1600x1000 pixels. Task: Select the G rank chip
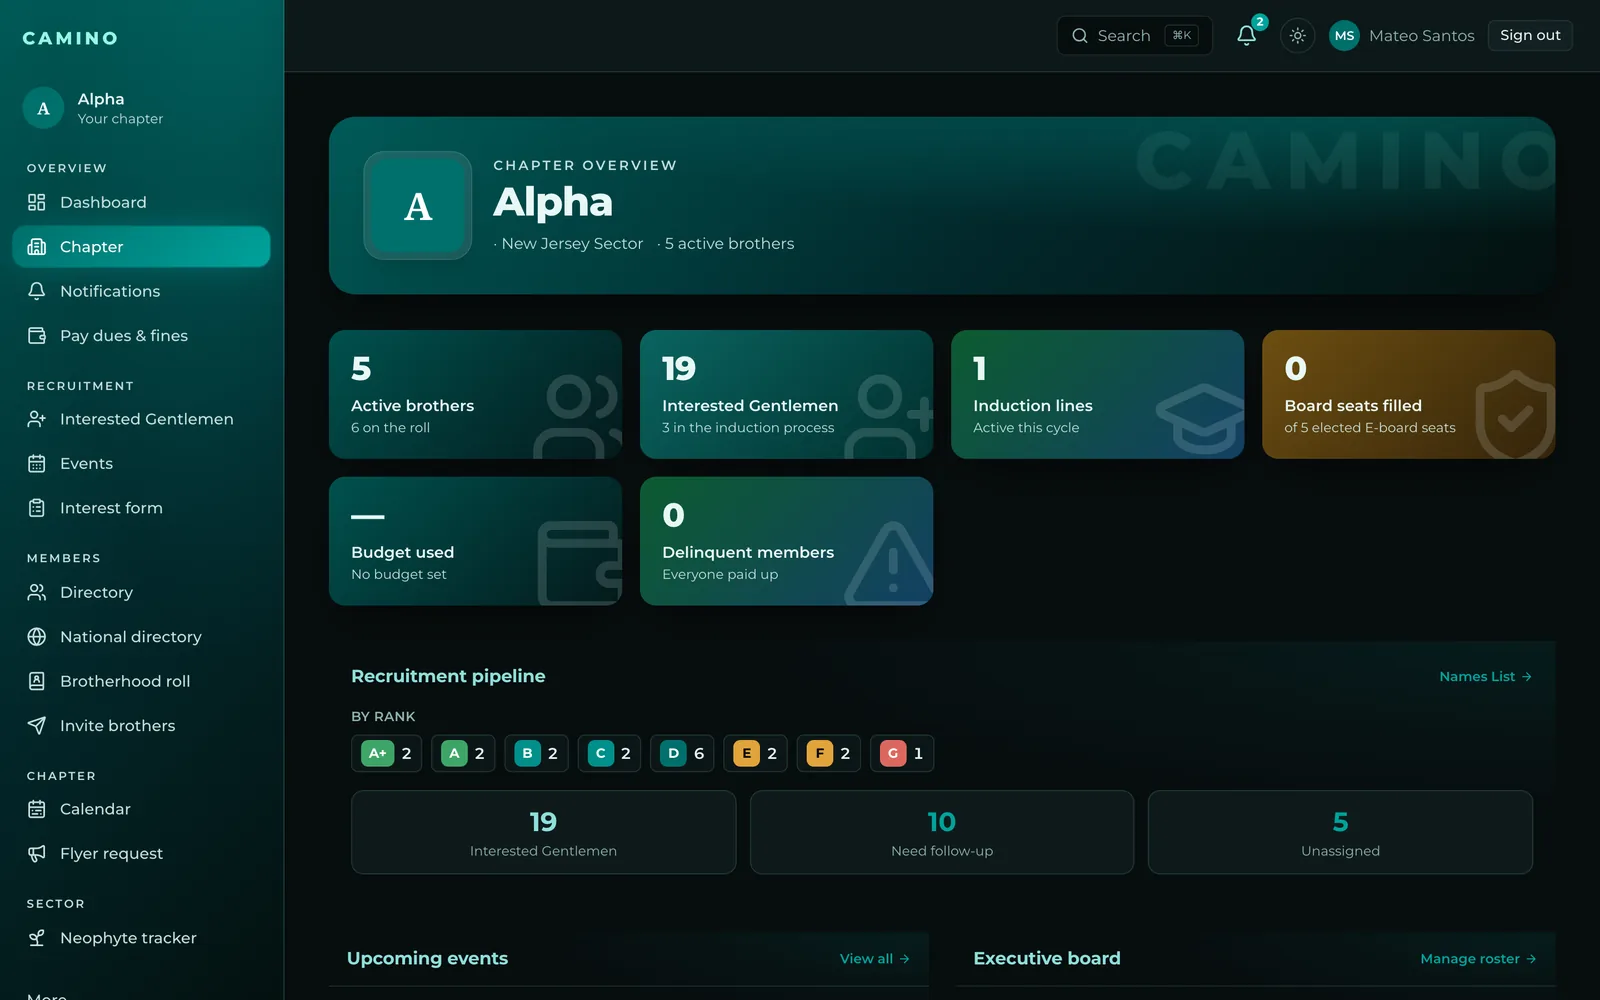coord(902,754)
